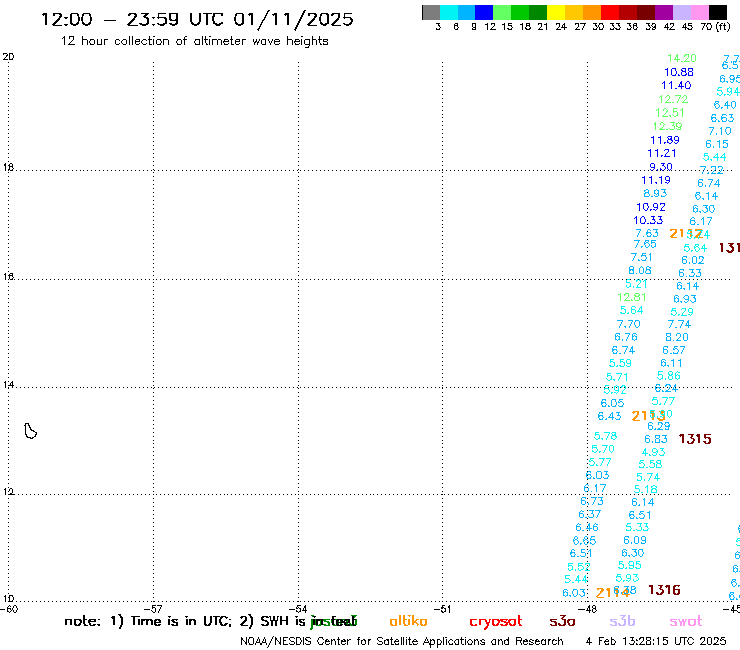This screenshot has height=650, width=740.
Task: Click the altika track label 2113
Action: coord(648,416)
